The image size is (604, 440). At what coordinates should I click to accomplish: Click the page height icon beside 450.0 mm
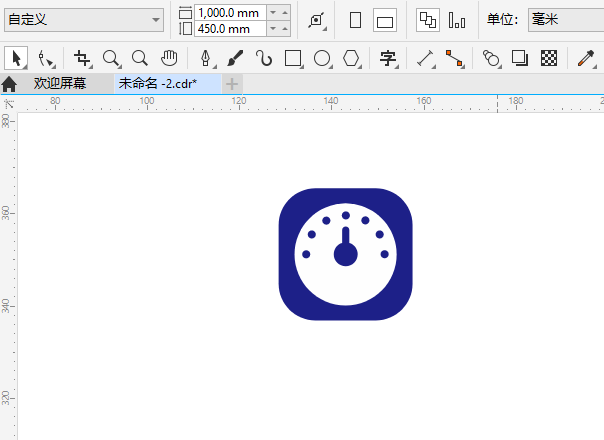click(185, 29)
